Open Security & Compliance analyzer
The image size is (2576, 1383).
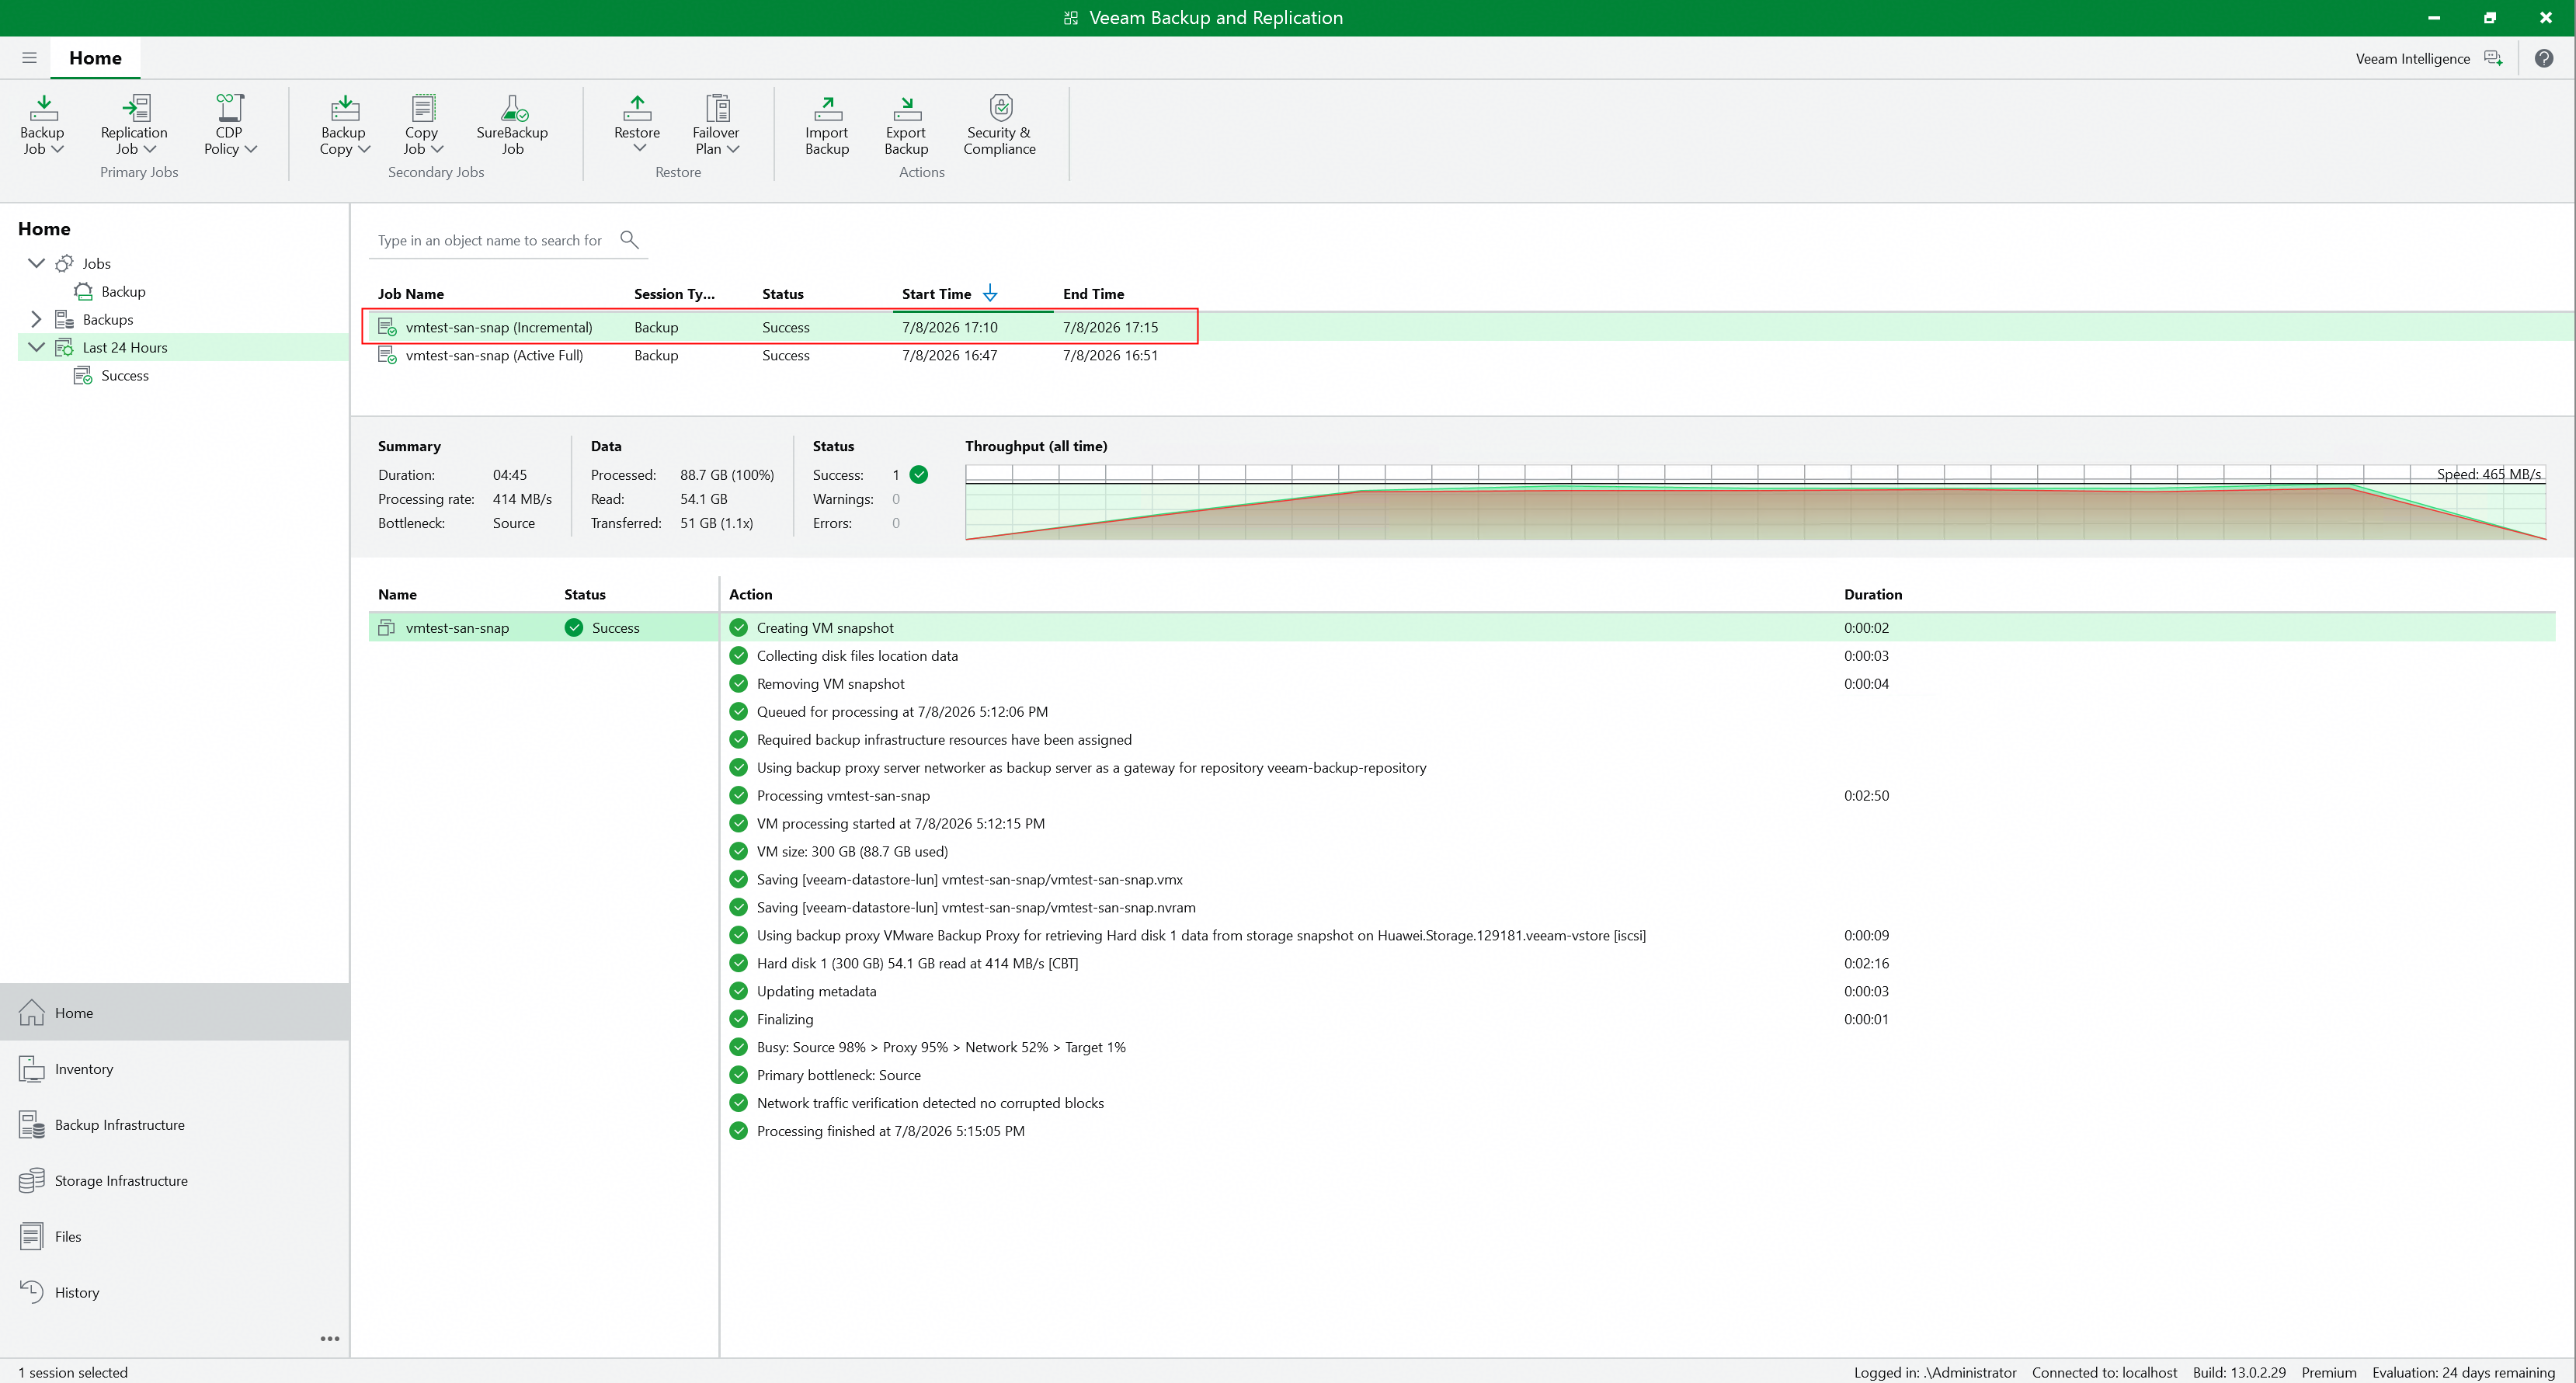tap(1000, 125)
